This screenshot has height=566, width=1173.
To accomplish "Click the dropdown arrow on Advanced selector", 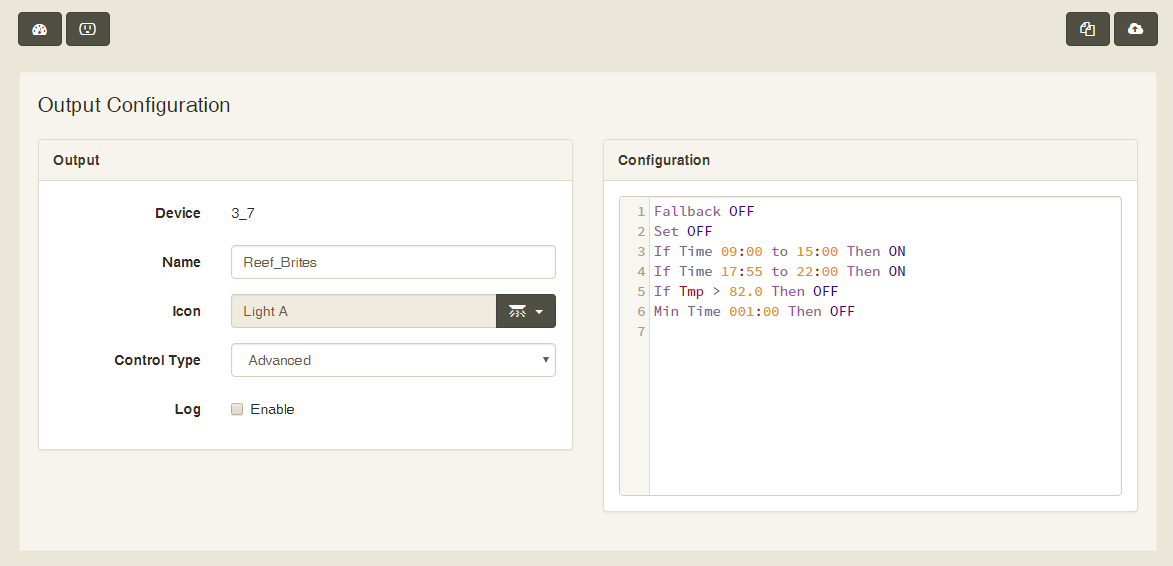I will coord(546,360).
